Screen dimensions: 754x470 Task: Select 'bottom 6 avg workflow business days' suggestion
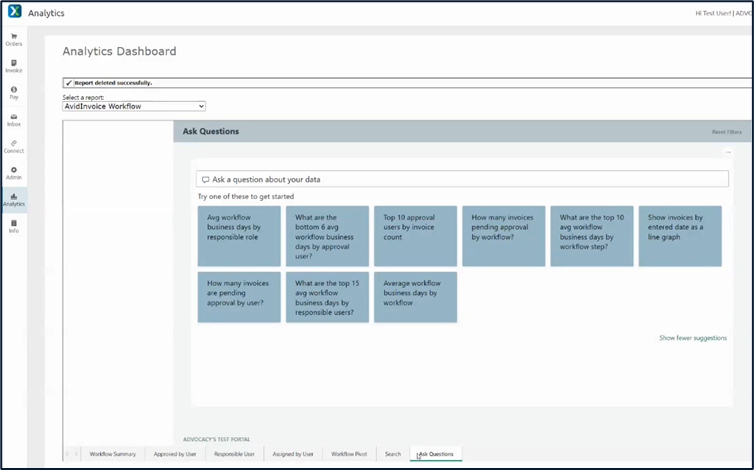[x=327, y=236]
